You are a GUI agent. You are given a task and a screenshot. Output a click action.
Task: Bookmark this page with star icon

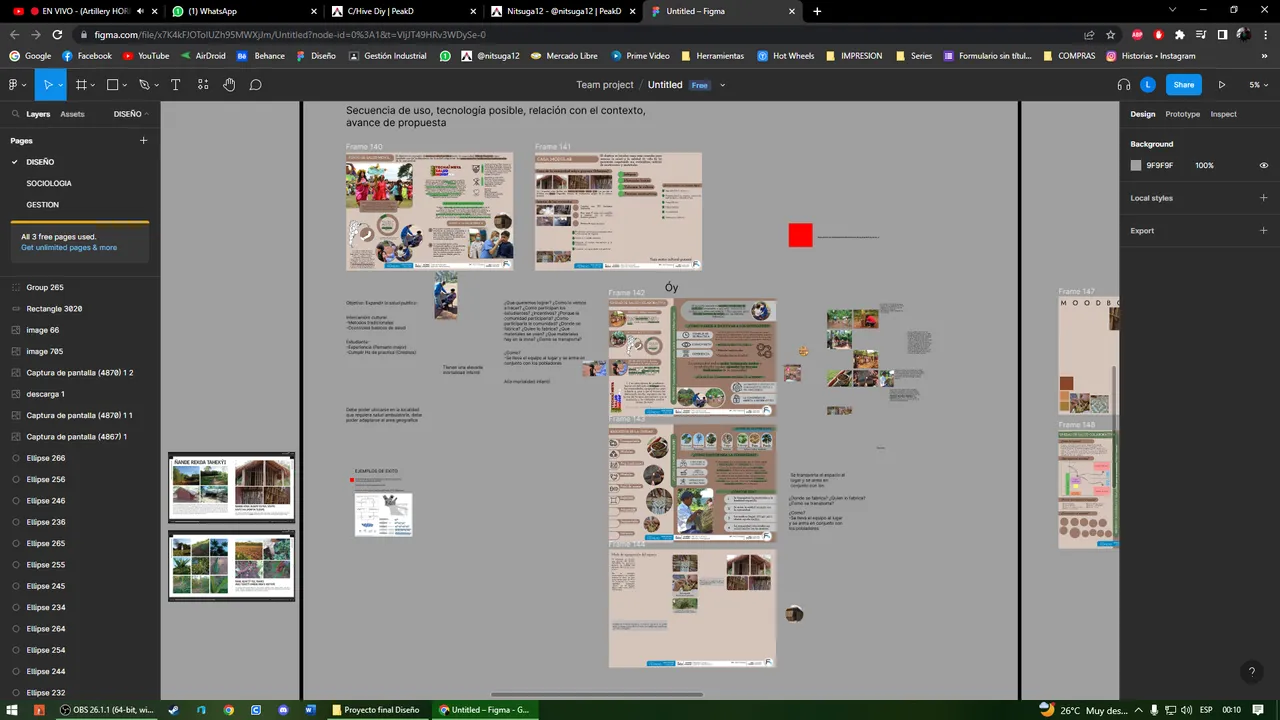(1110, 34)
